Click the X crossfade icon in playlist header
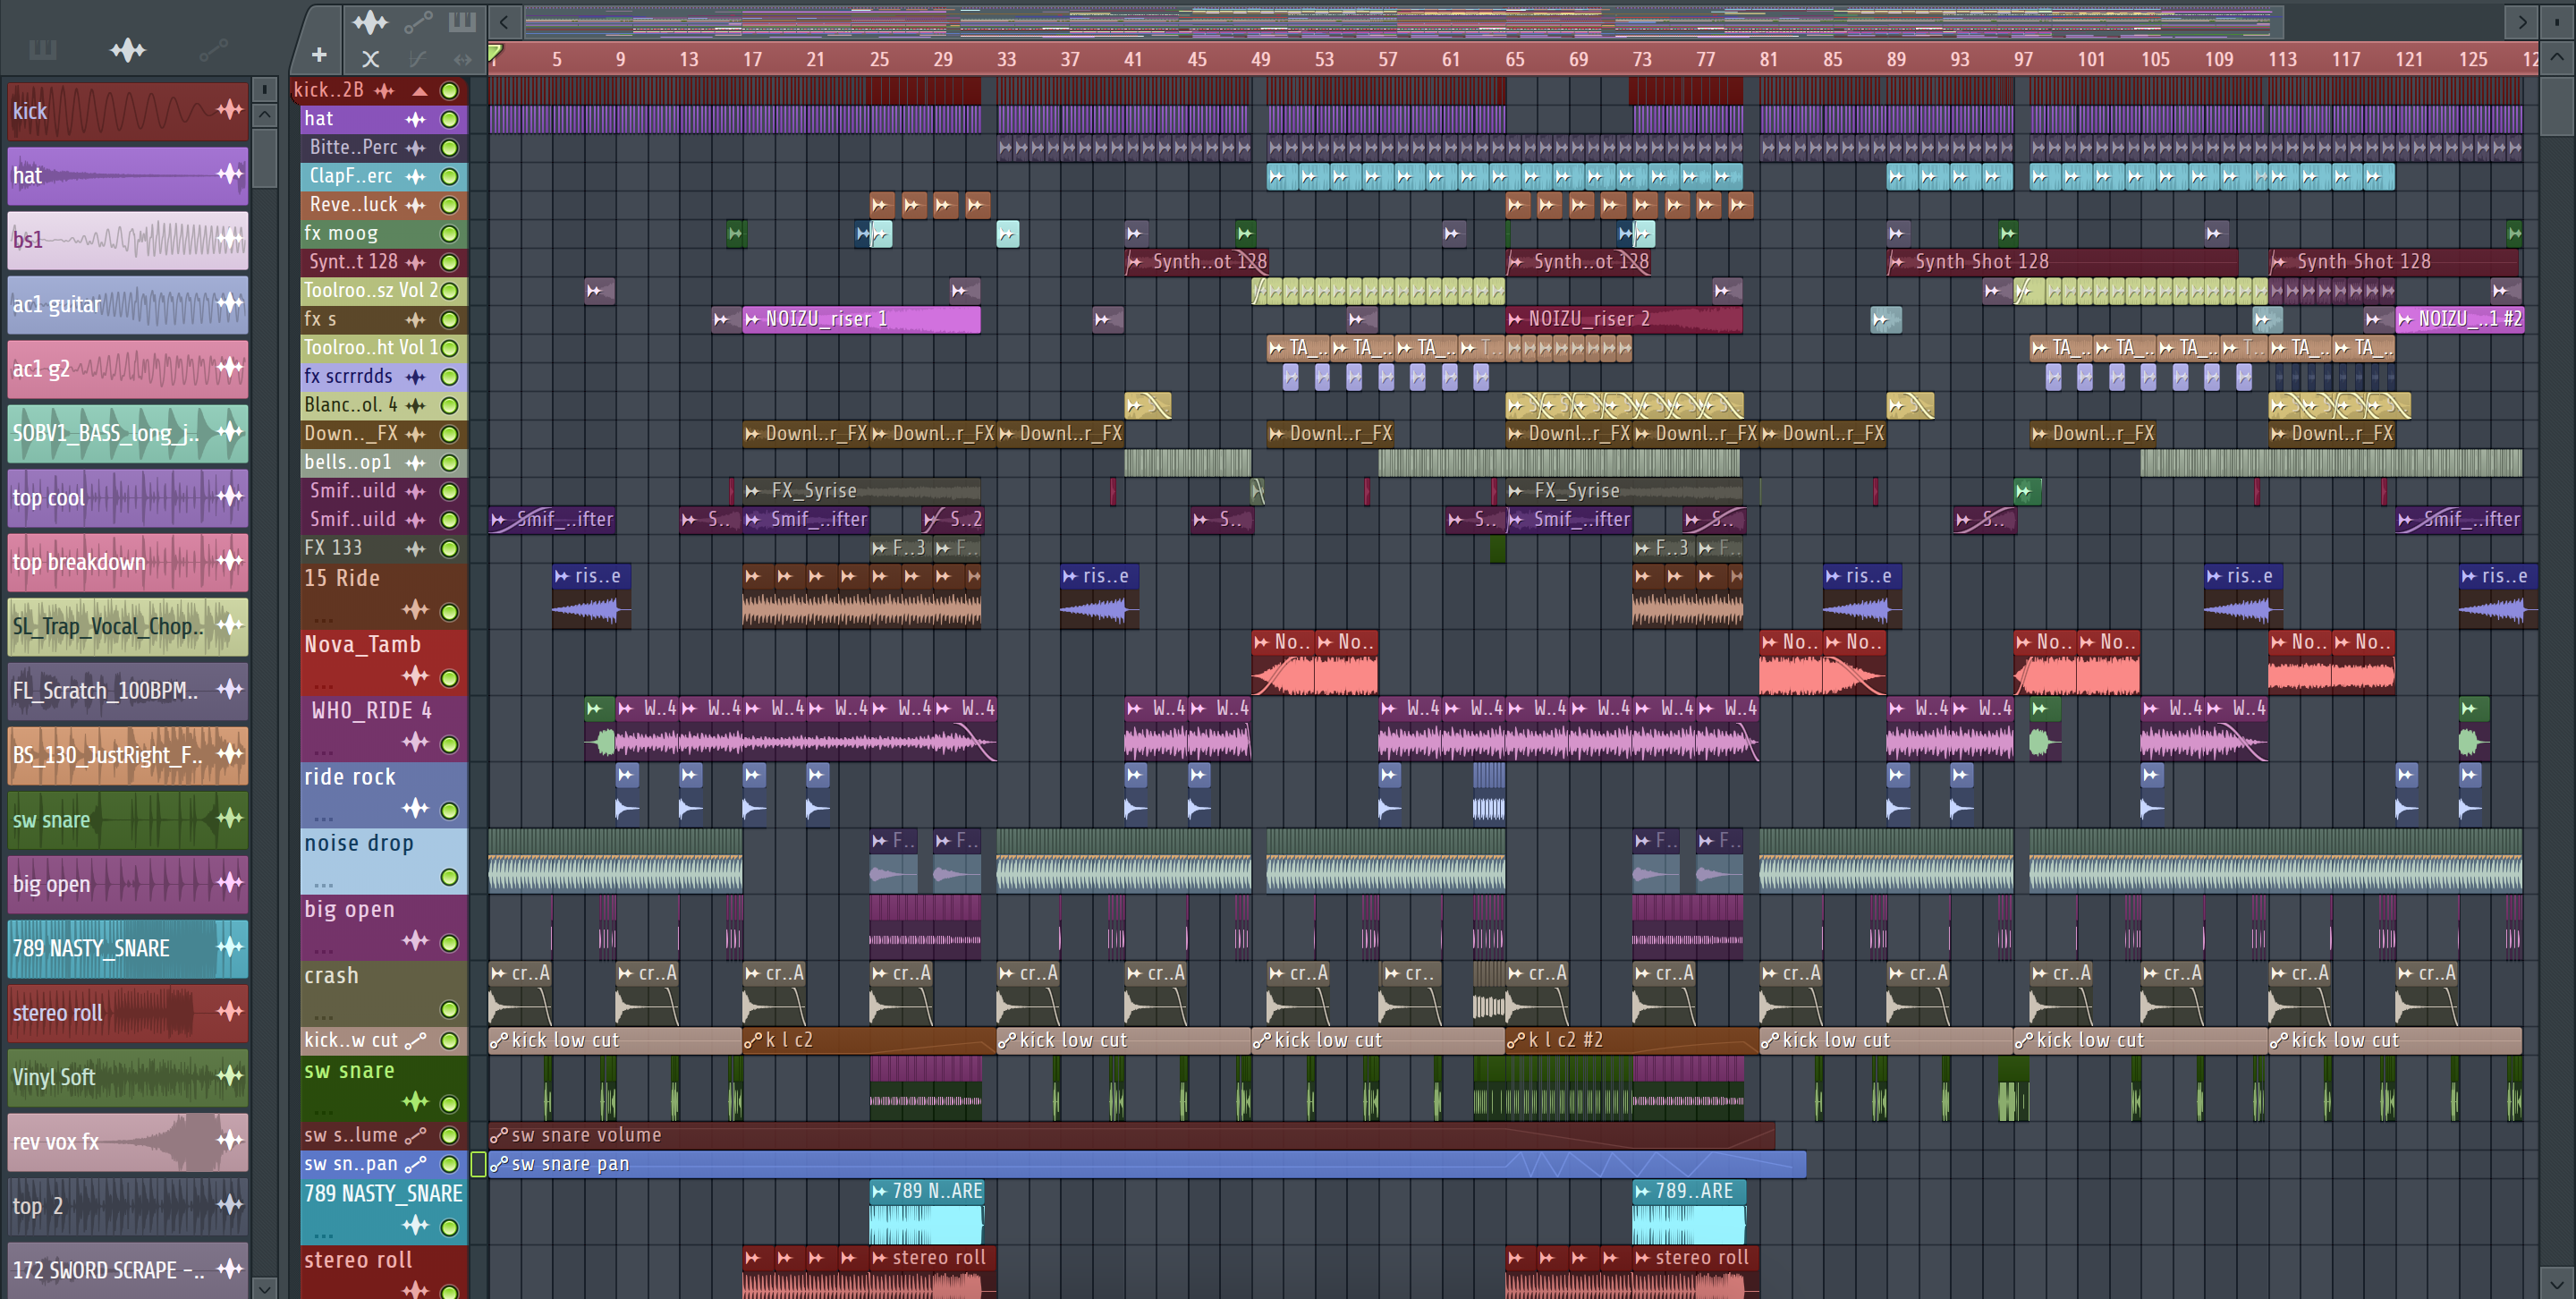Viewport: 2576px width, 1299px height. point(370,59)
